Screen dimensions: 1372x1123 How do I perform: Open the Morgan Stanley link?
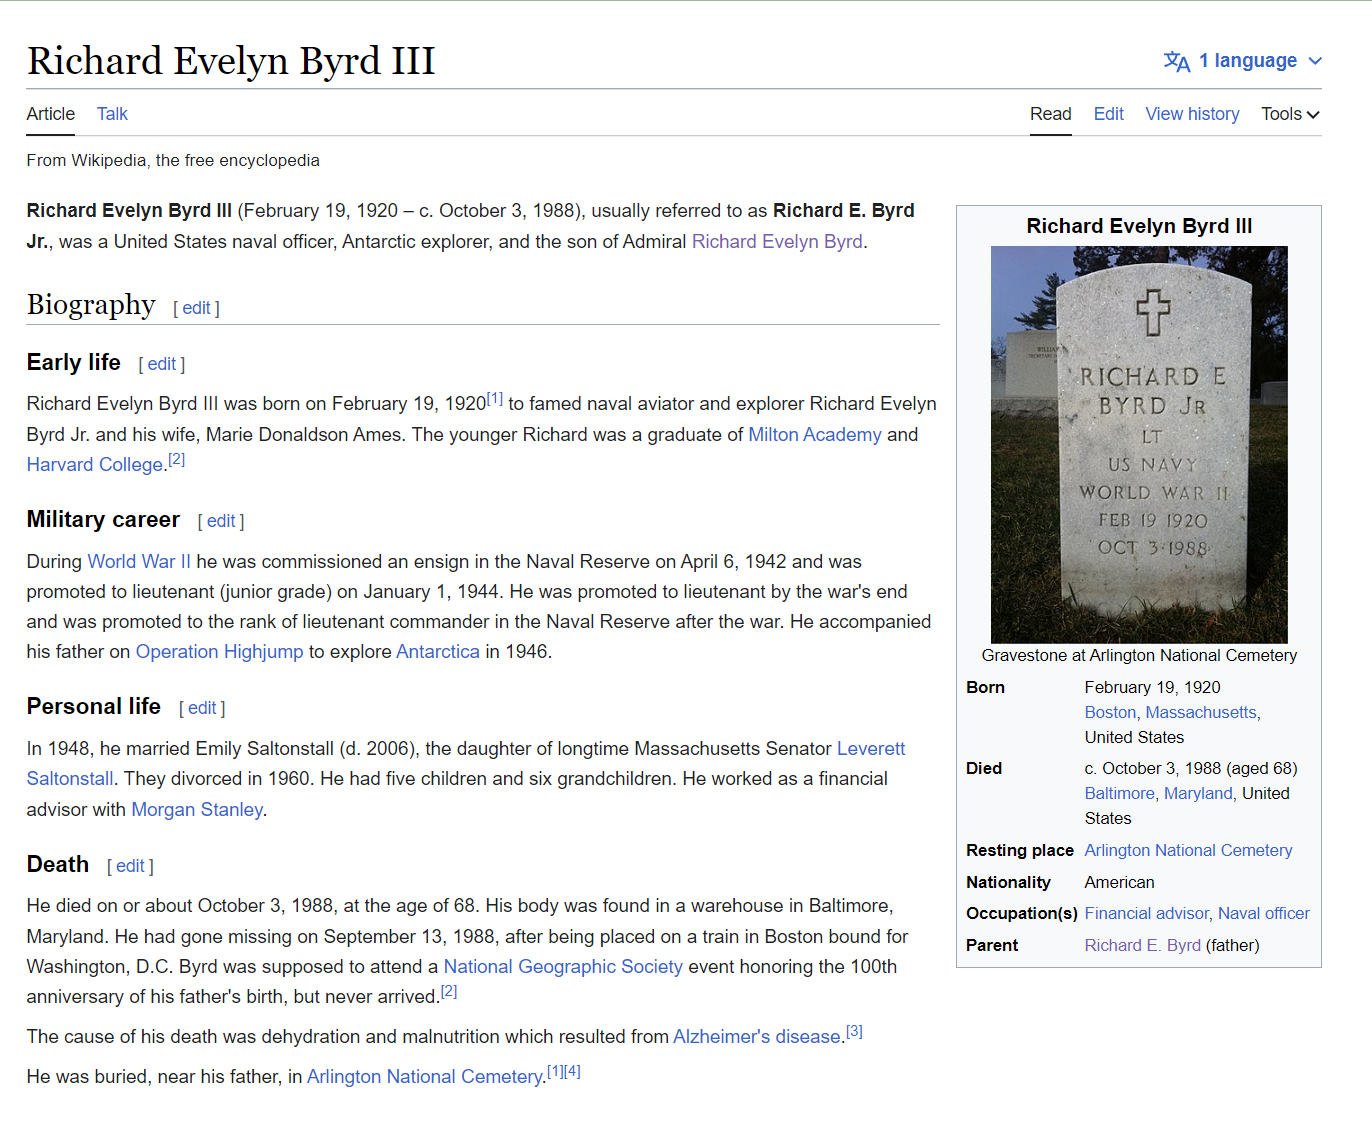(197, 809)
